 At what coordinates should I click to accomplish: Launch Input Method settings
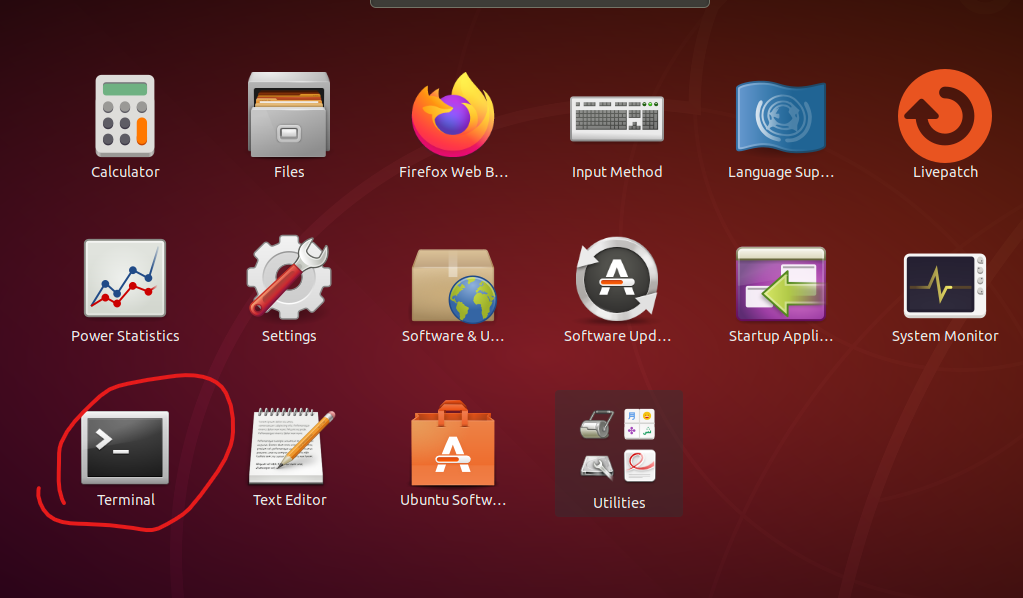[x=617, y=119]
